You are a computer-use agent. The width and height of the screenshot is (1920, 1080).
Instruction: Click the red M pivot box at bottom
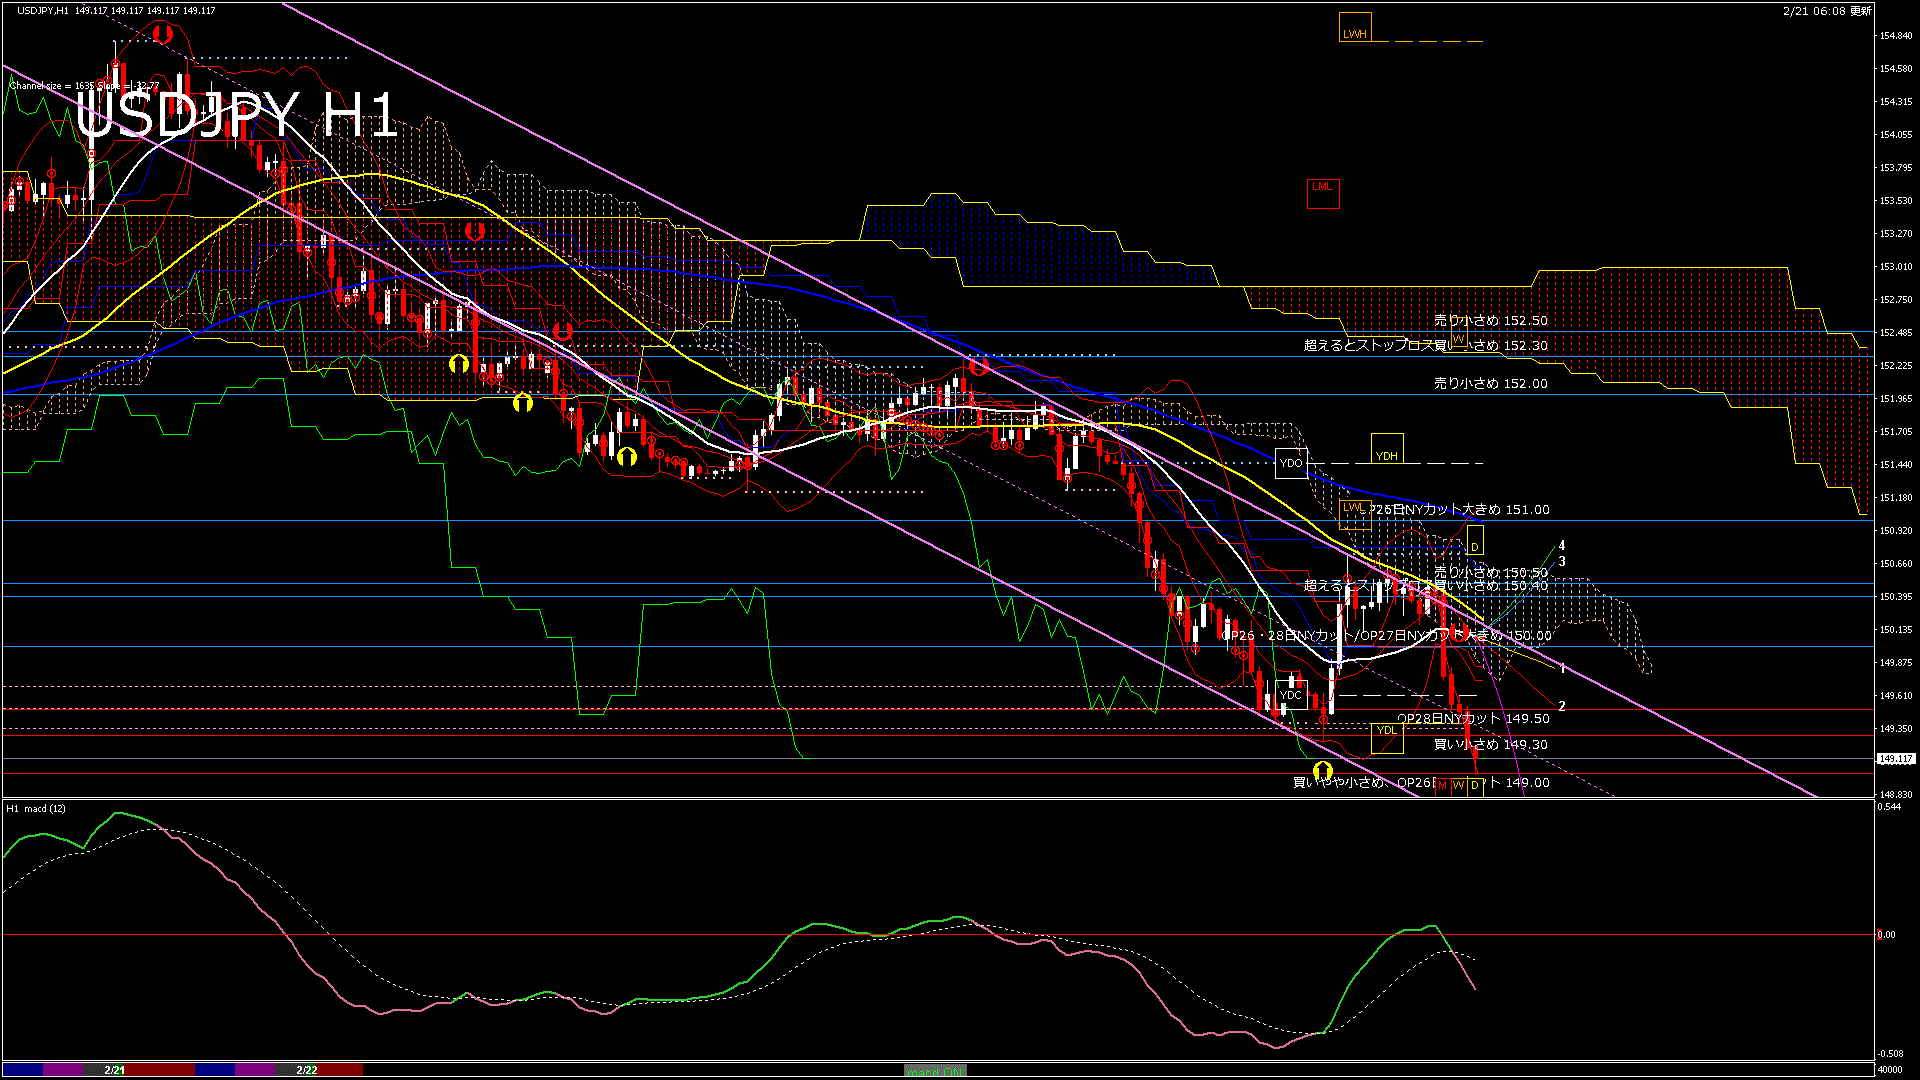click(x=1442, y=786)
